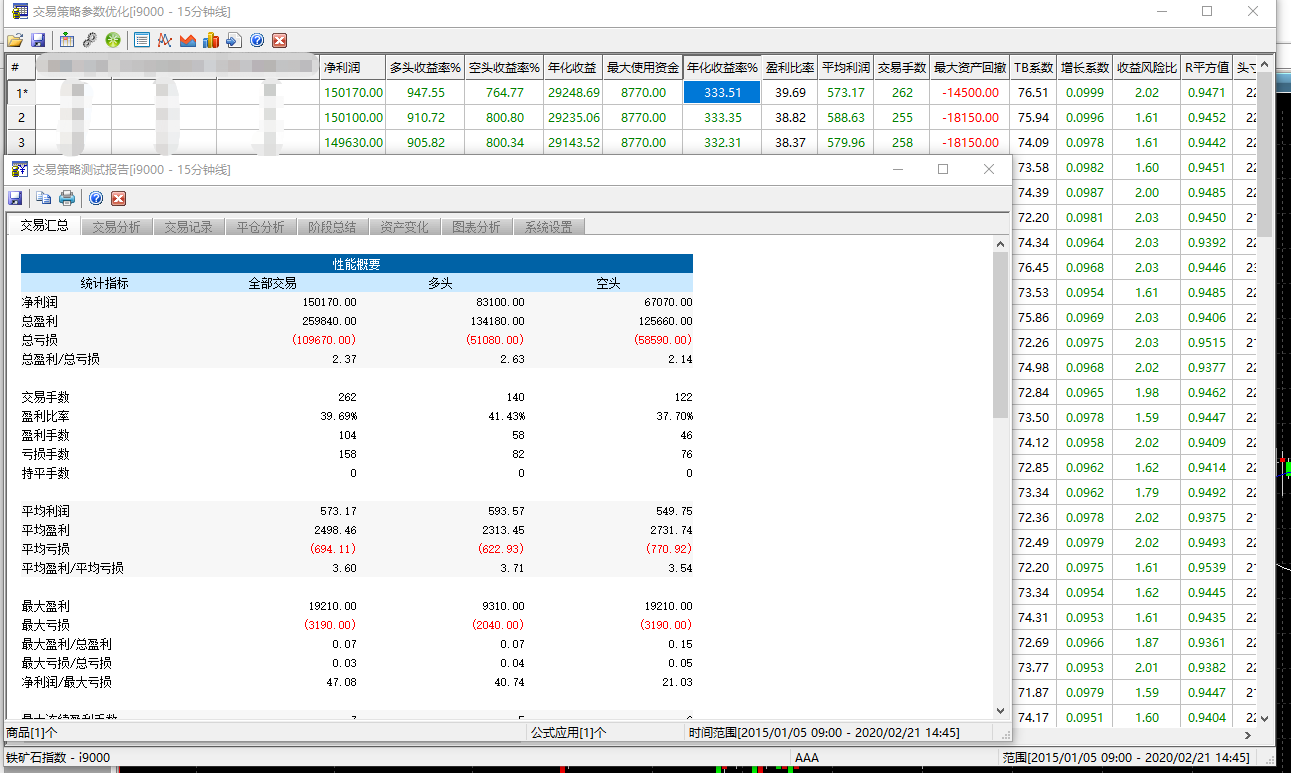
Task: Open the 资产变化 tab
Action: pyautogui.click(x=405, y=227)
